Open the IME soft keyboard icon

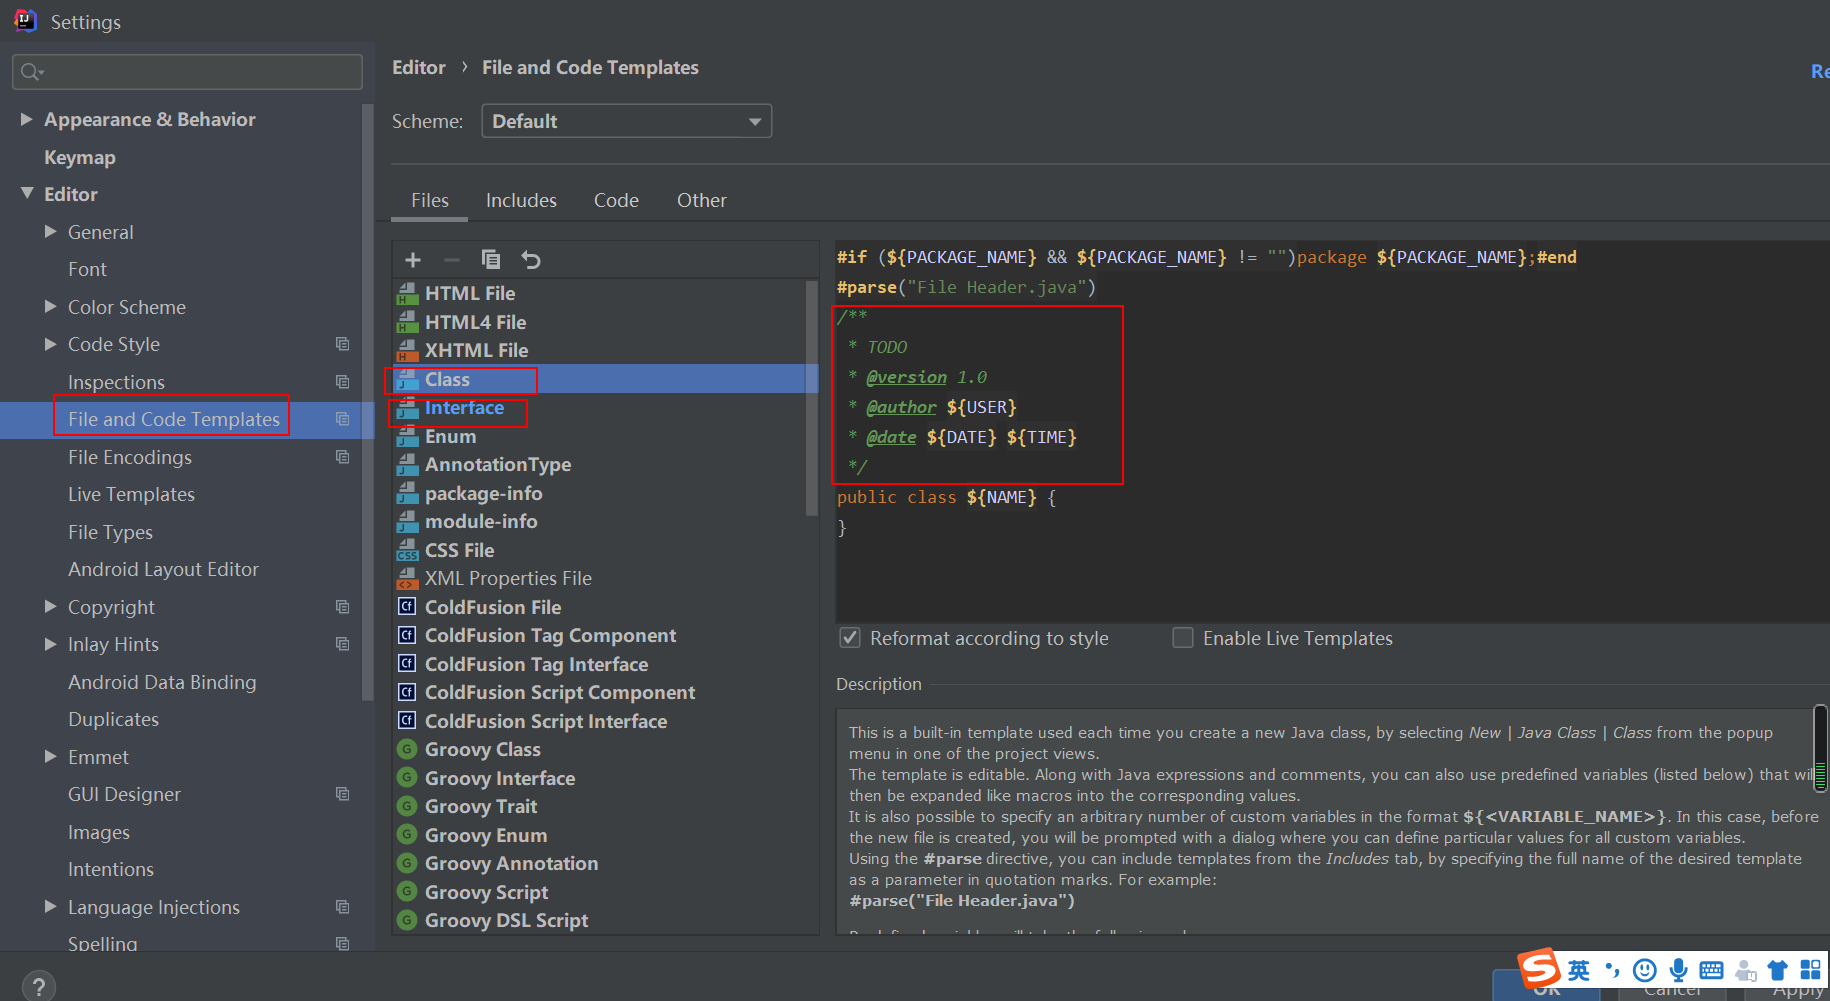(1711, 970)
